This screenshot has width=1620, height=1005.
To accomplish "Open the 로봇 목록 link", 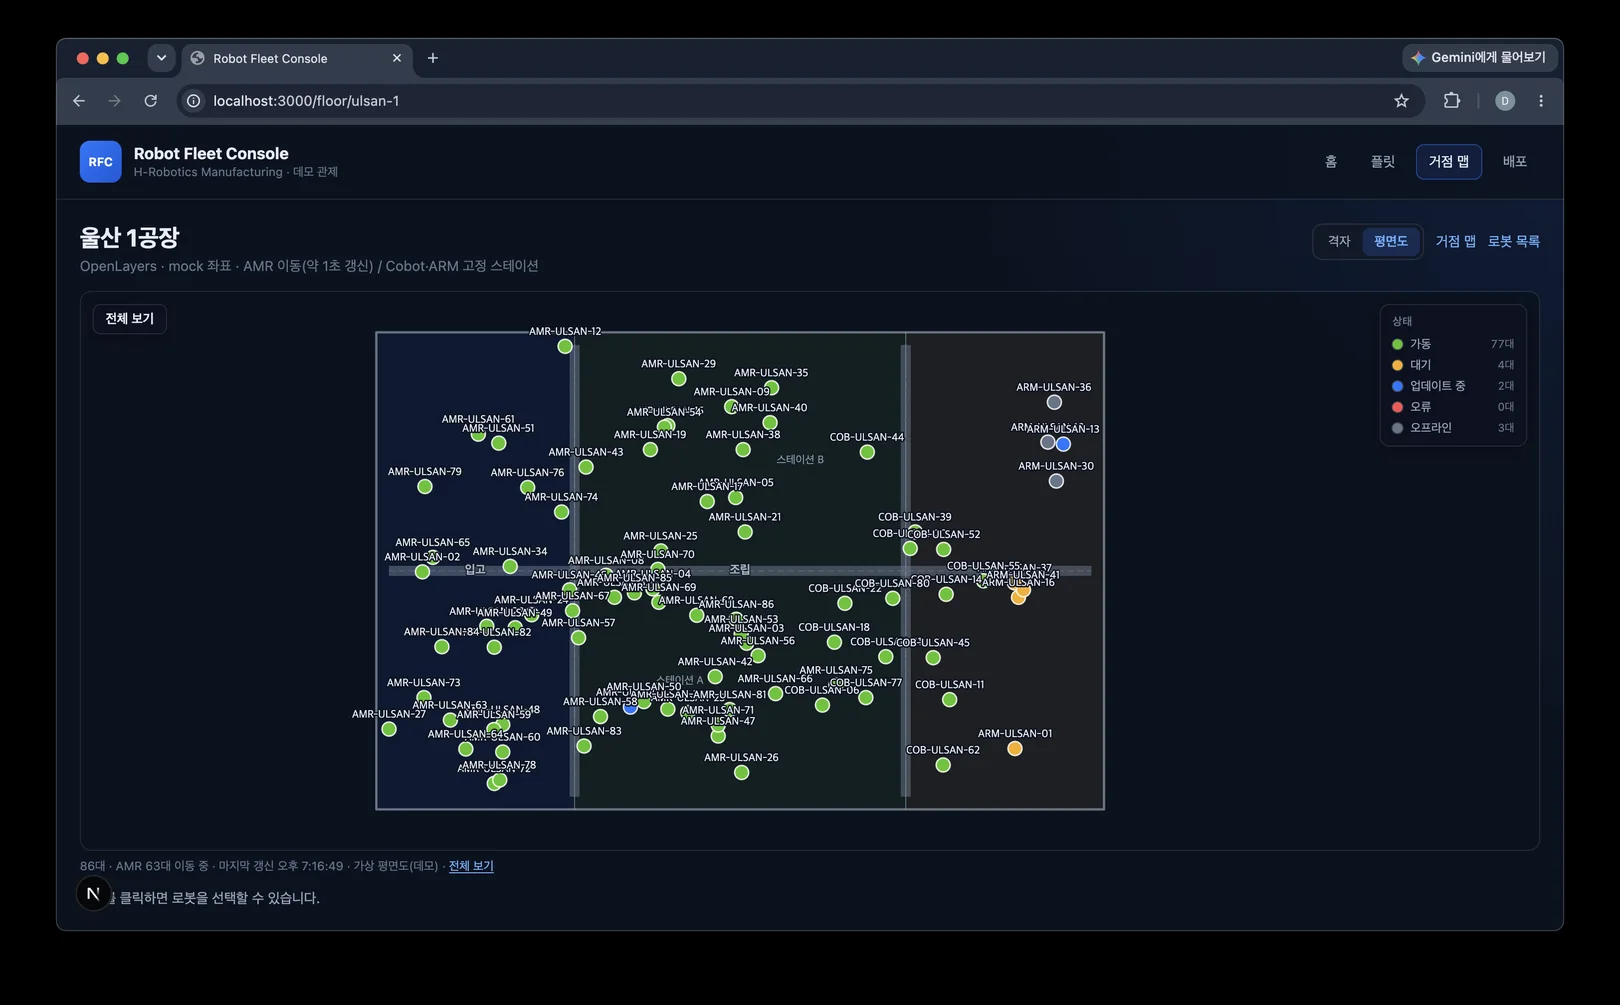I will pos(1514,241).
